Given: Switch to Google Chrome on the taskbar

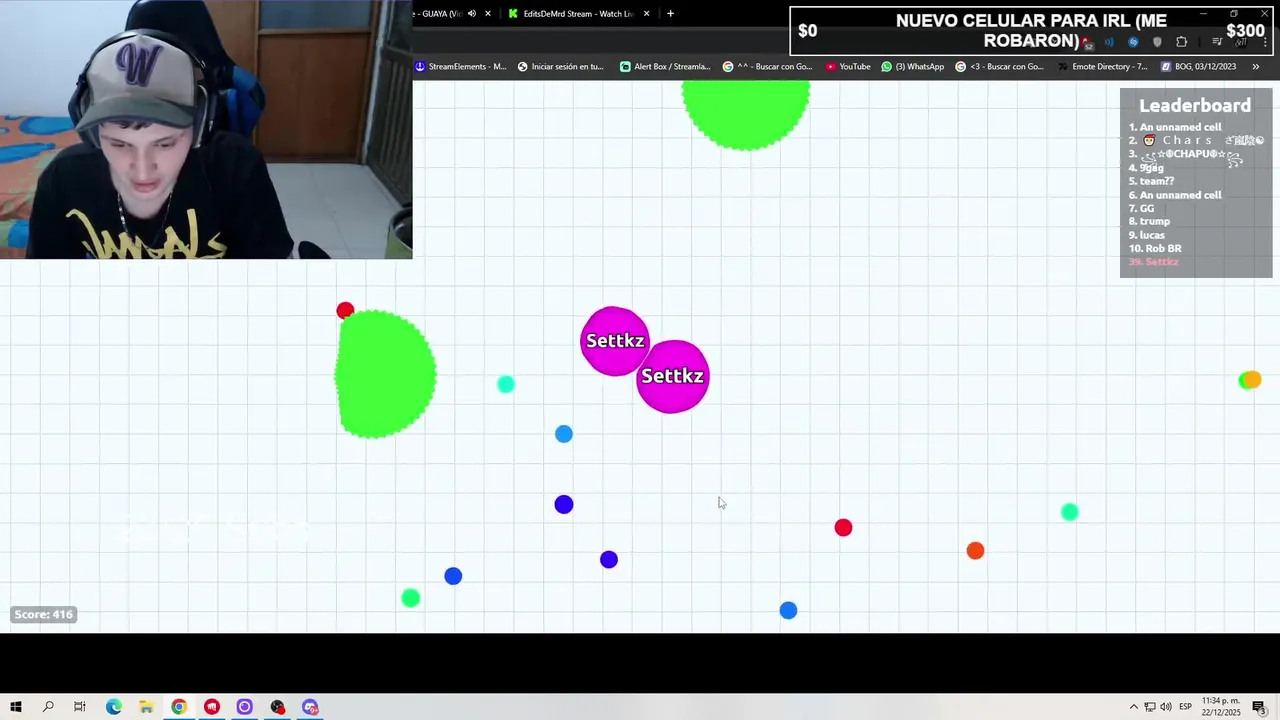Looking at the screenshot, I should 179,707.
